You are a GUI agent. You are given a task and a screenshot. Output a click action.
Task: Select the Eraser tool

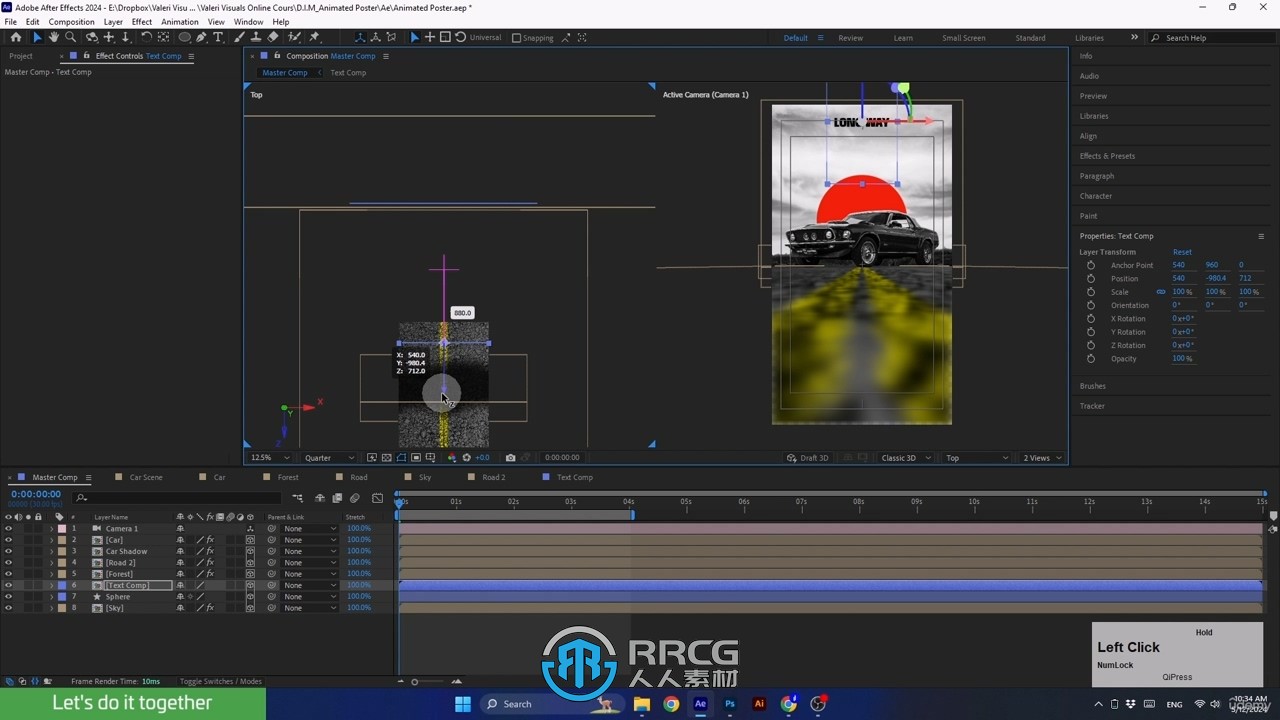click(273, 37)
